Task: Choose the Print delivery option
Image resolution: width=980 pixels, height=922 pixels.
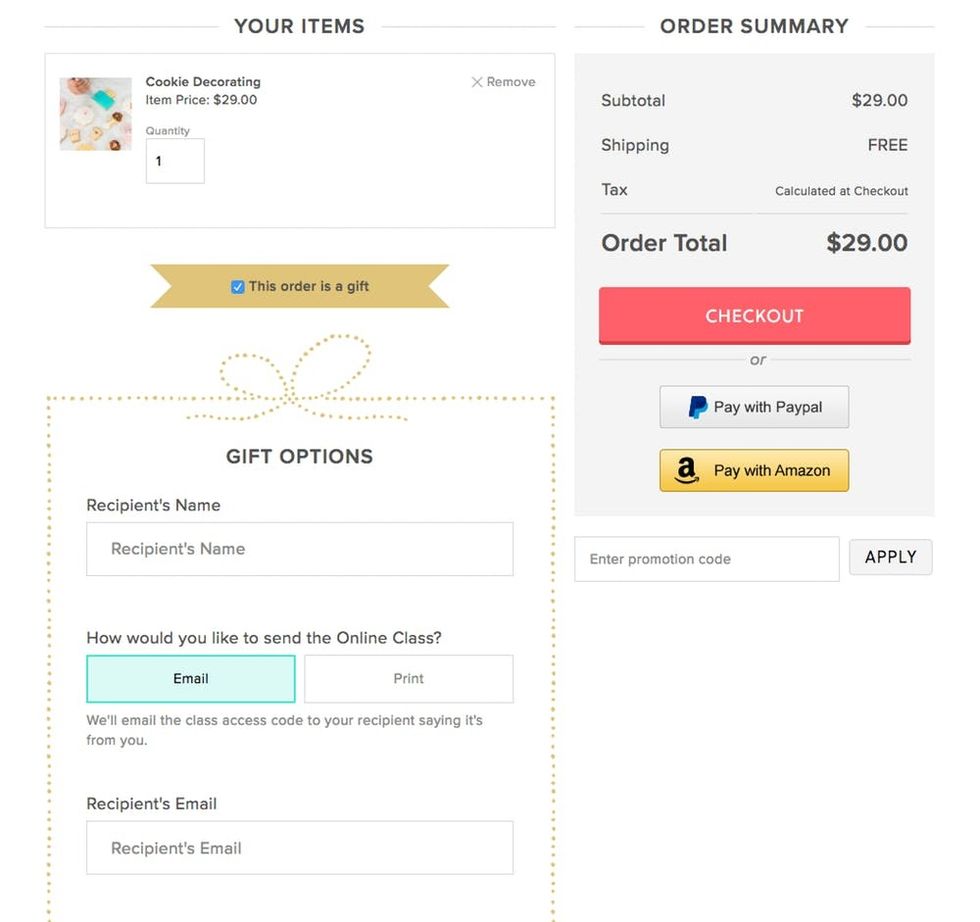Action: [x=408, y=679]
